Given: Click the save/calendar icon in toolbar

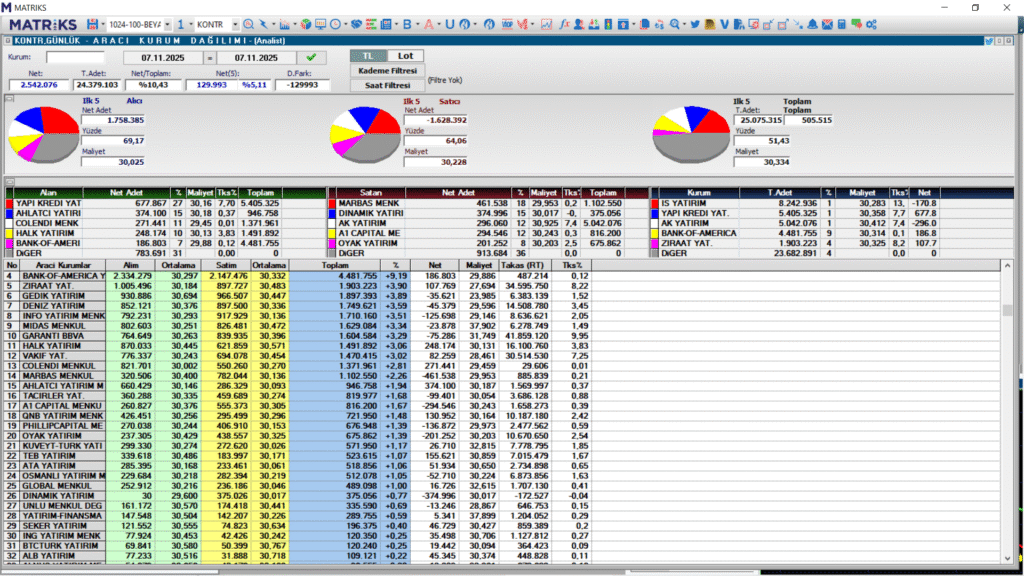Looking at the screenshot, I should point(92,24).
